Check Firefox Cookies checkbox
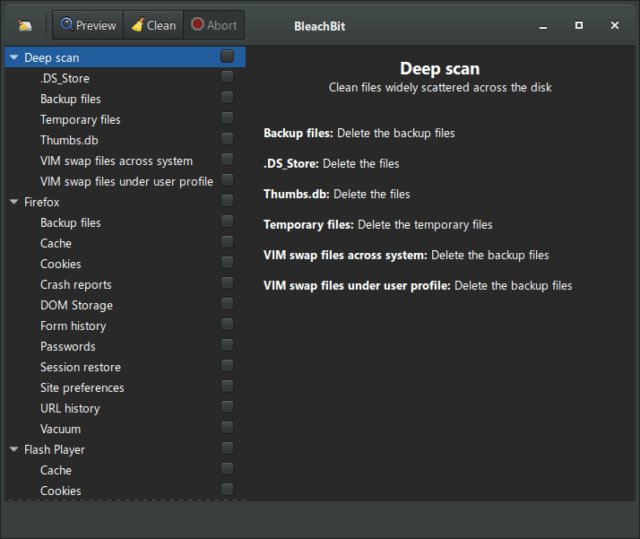This screenshot has width=640, height=539. [x=227, y=262]
